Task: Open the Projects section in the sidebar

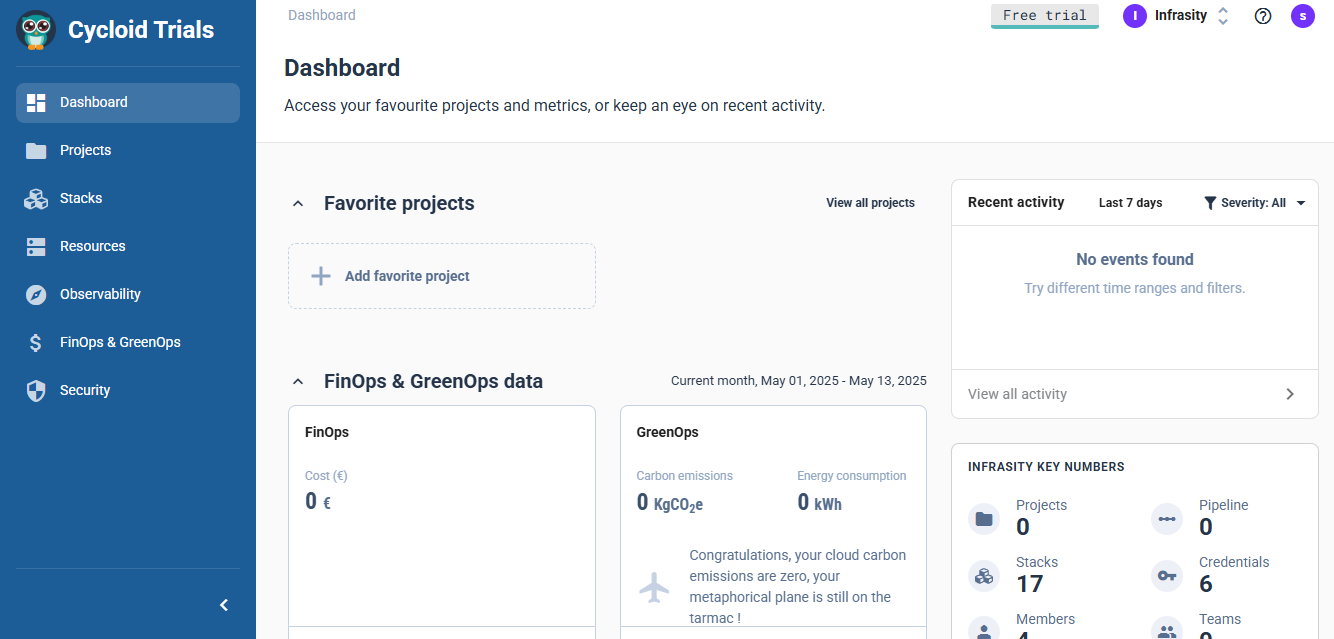Action: tap(85, 150)
